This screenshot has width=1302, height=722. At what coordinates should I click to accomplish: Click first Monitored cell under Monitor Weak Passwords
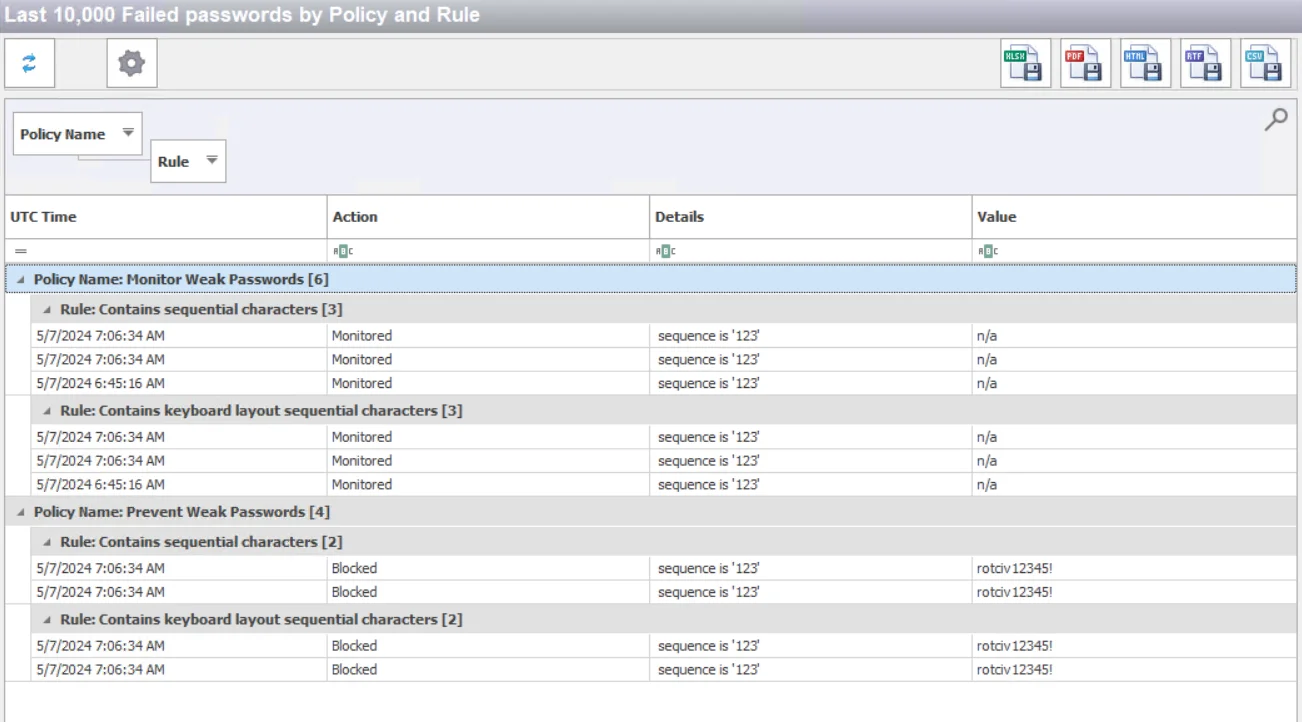pos(488,335)
